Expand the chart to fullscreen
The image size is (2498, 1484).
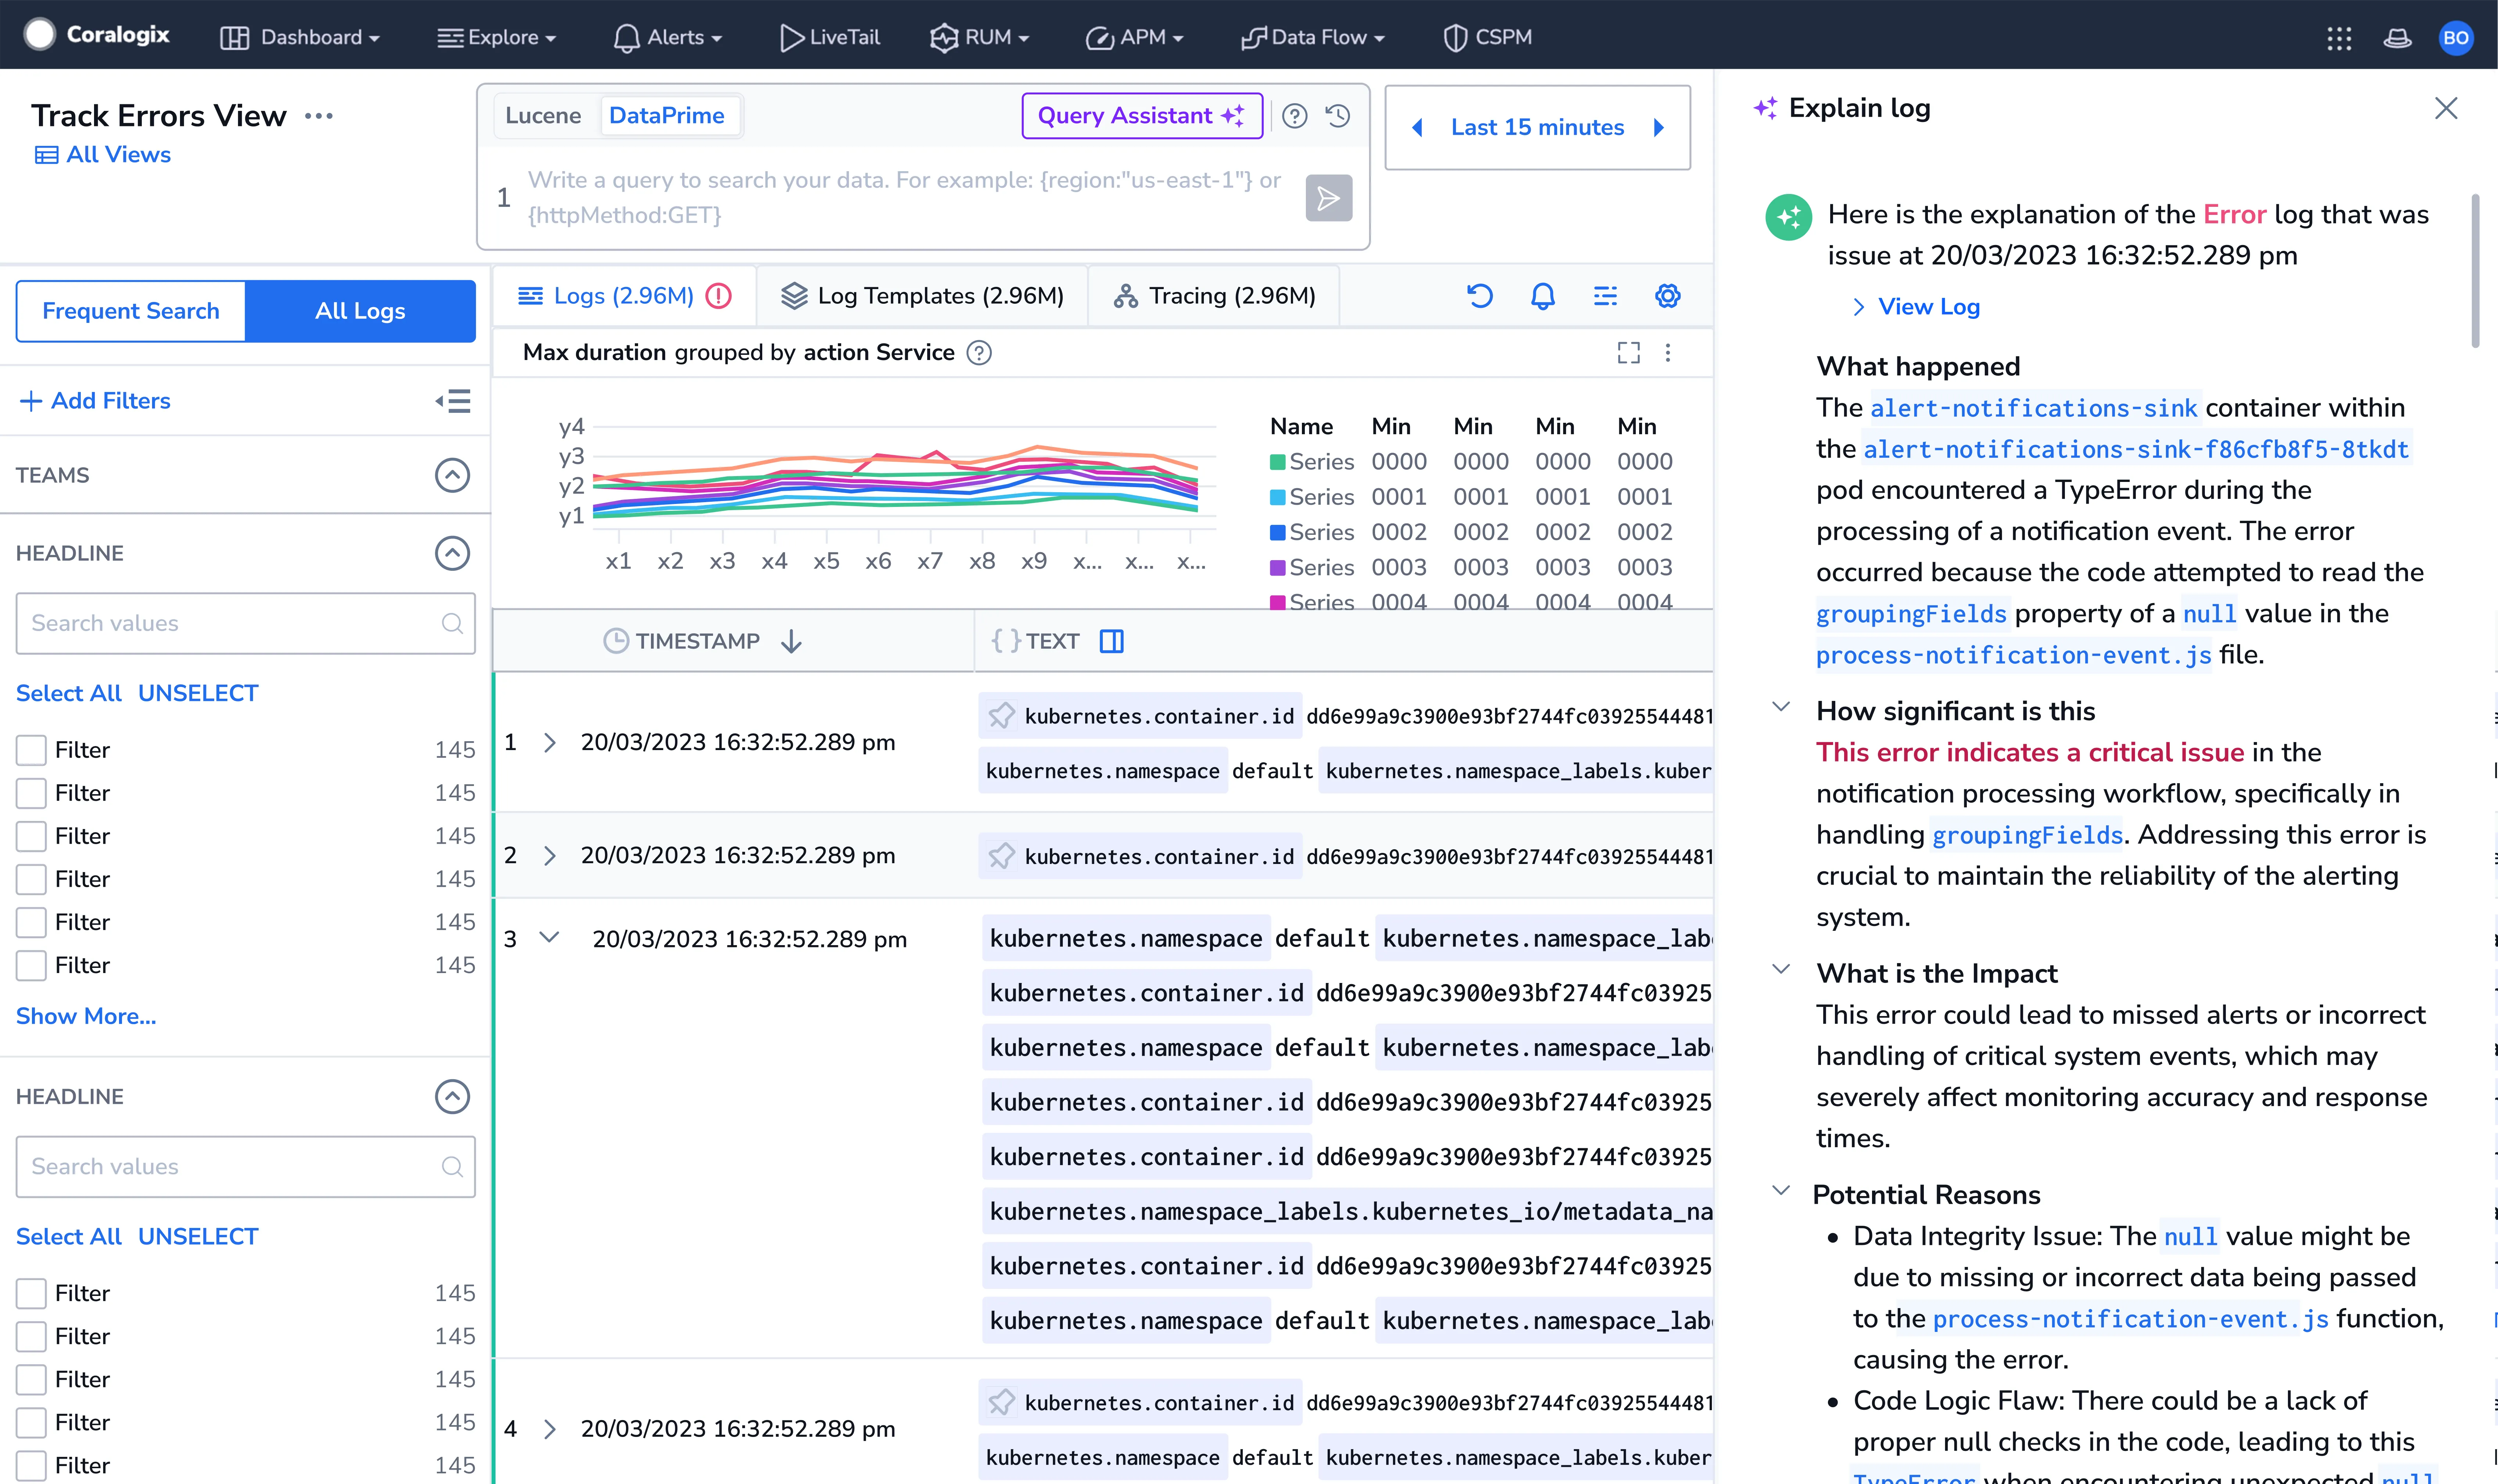(1628, 353)
